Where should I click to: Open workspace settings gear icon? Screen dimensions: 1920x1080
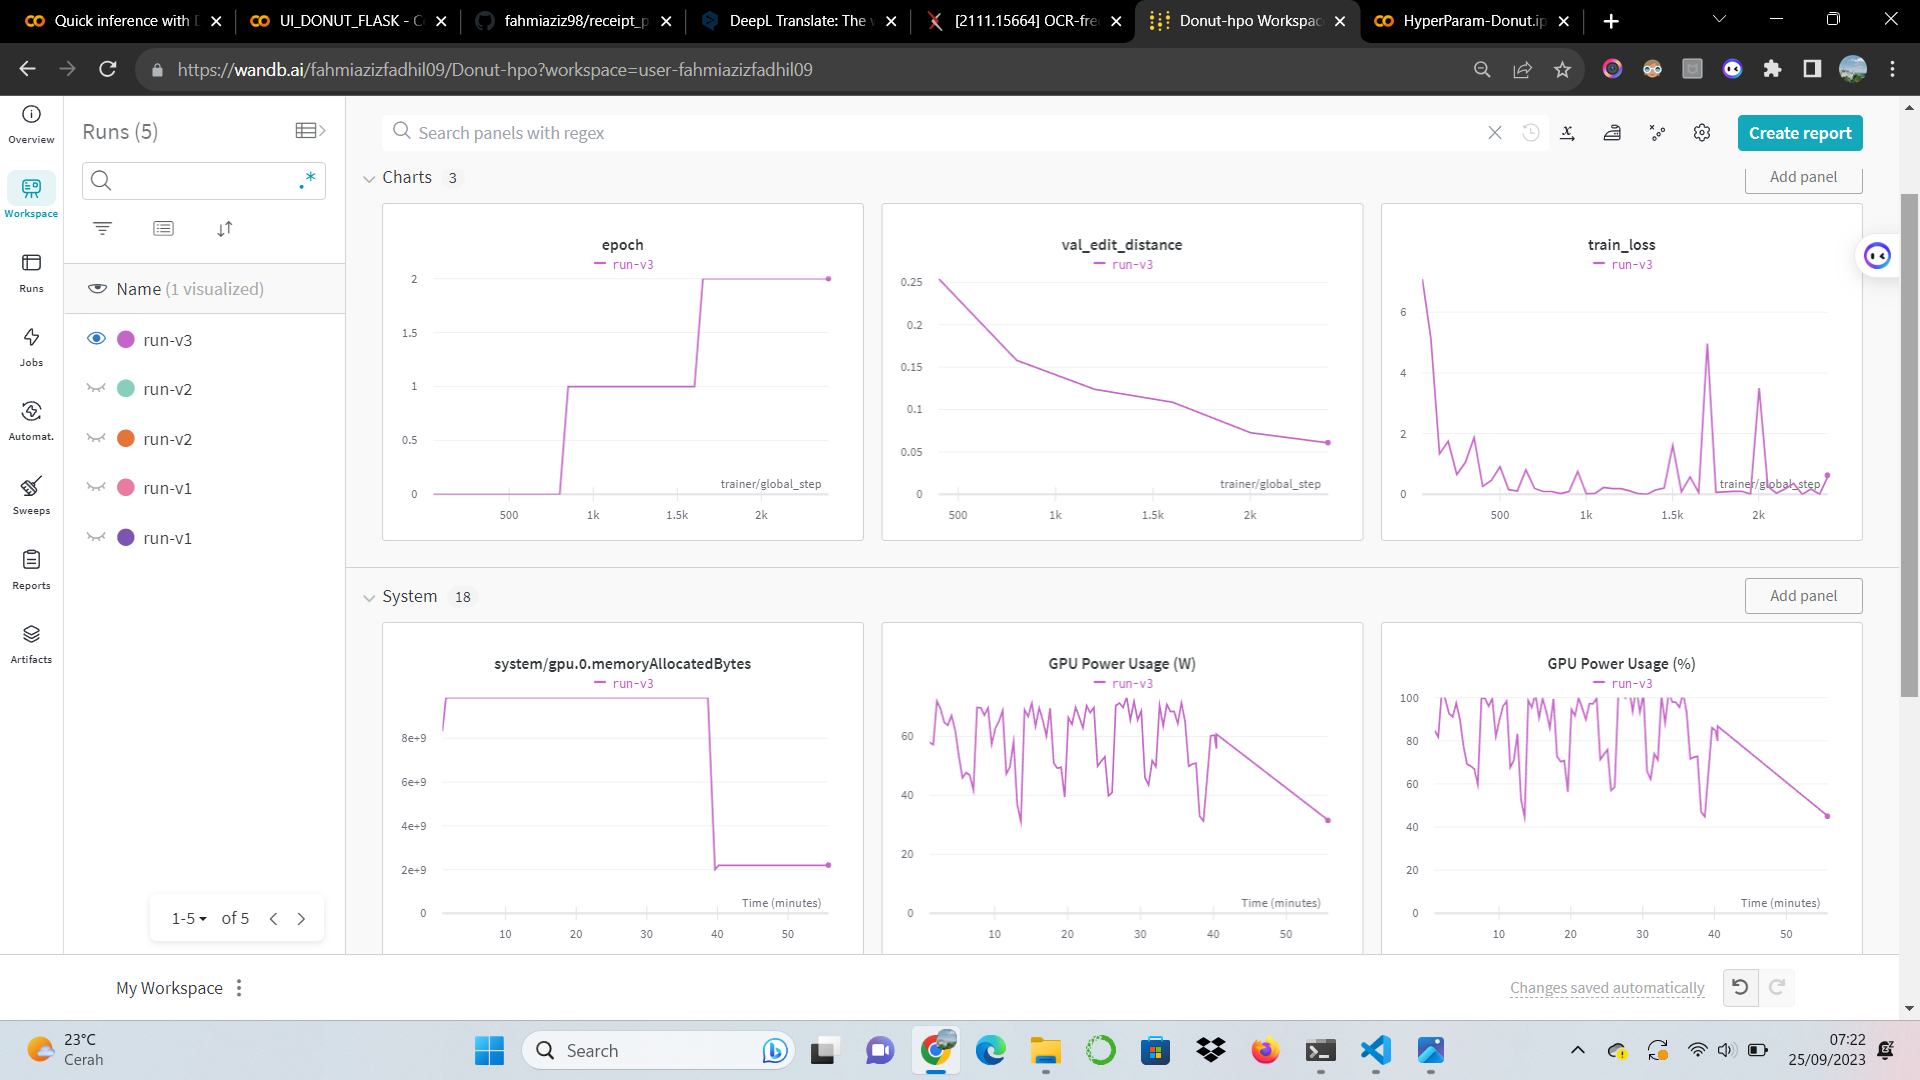pyautogui.click(x=1702, y=133)
